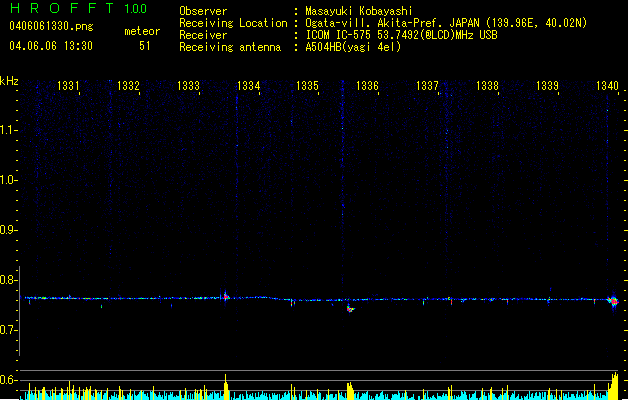Screen dimensions: 629x400
Task: Click the yellow power peak near 1335.7
Action: (350, 391)
